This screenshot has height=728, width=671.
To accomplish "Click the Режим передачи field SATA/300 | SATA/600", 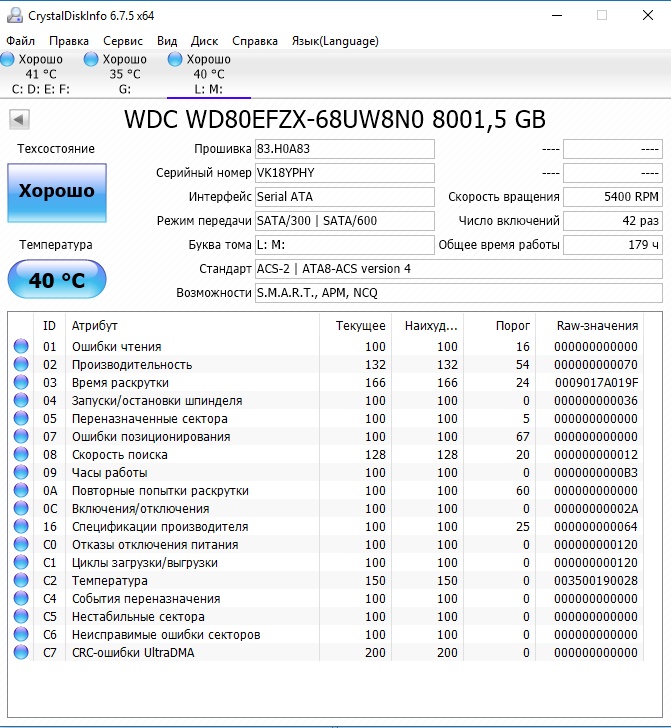I will click(345, 221).
